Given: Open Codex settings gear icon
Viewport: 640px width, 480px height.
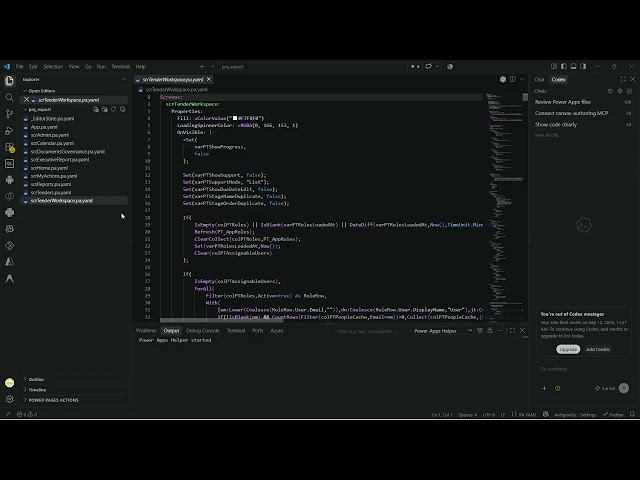Looking at the screenshot, I should pos(620,91).
